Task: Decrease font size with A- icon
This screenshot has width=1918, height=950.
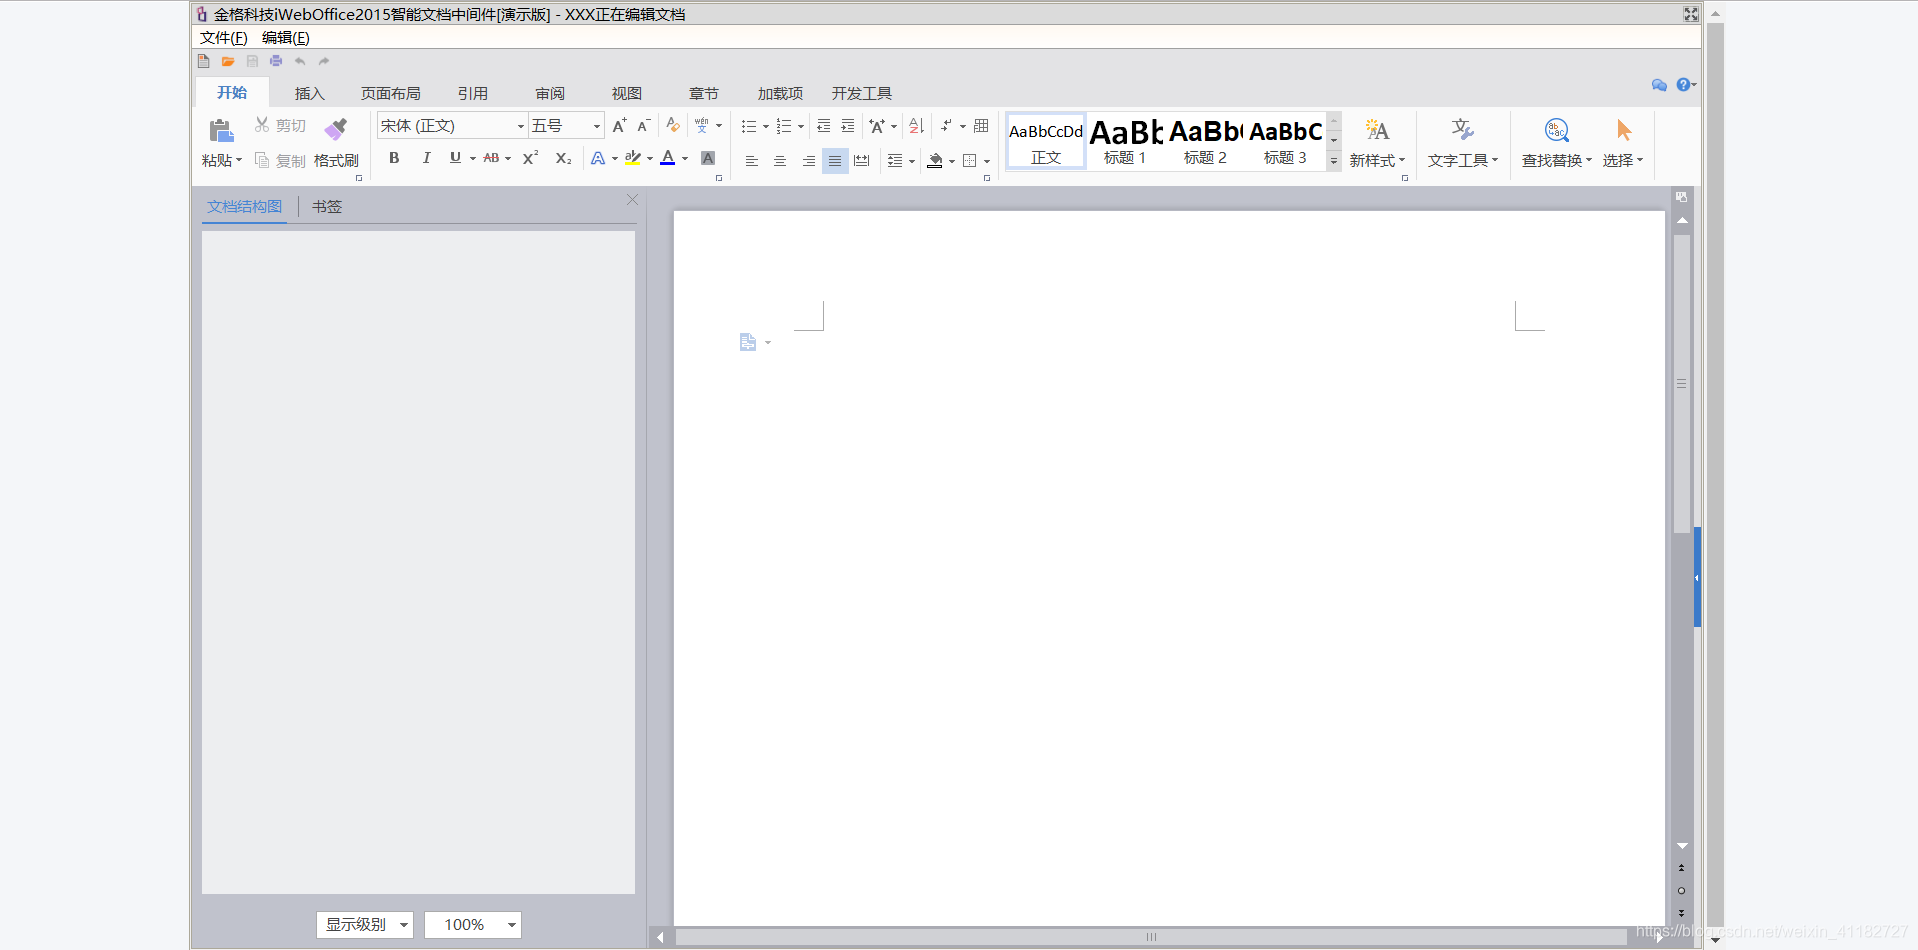Action: point(644,125)
